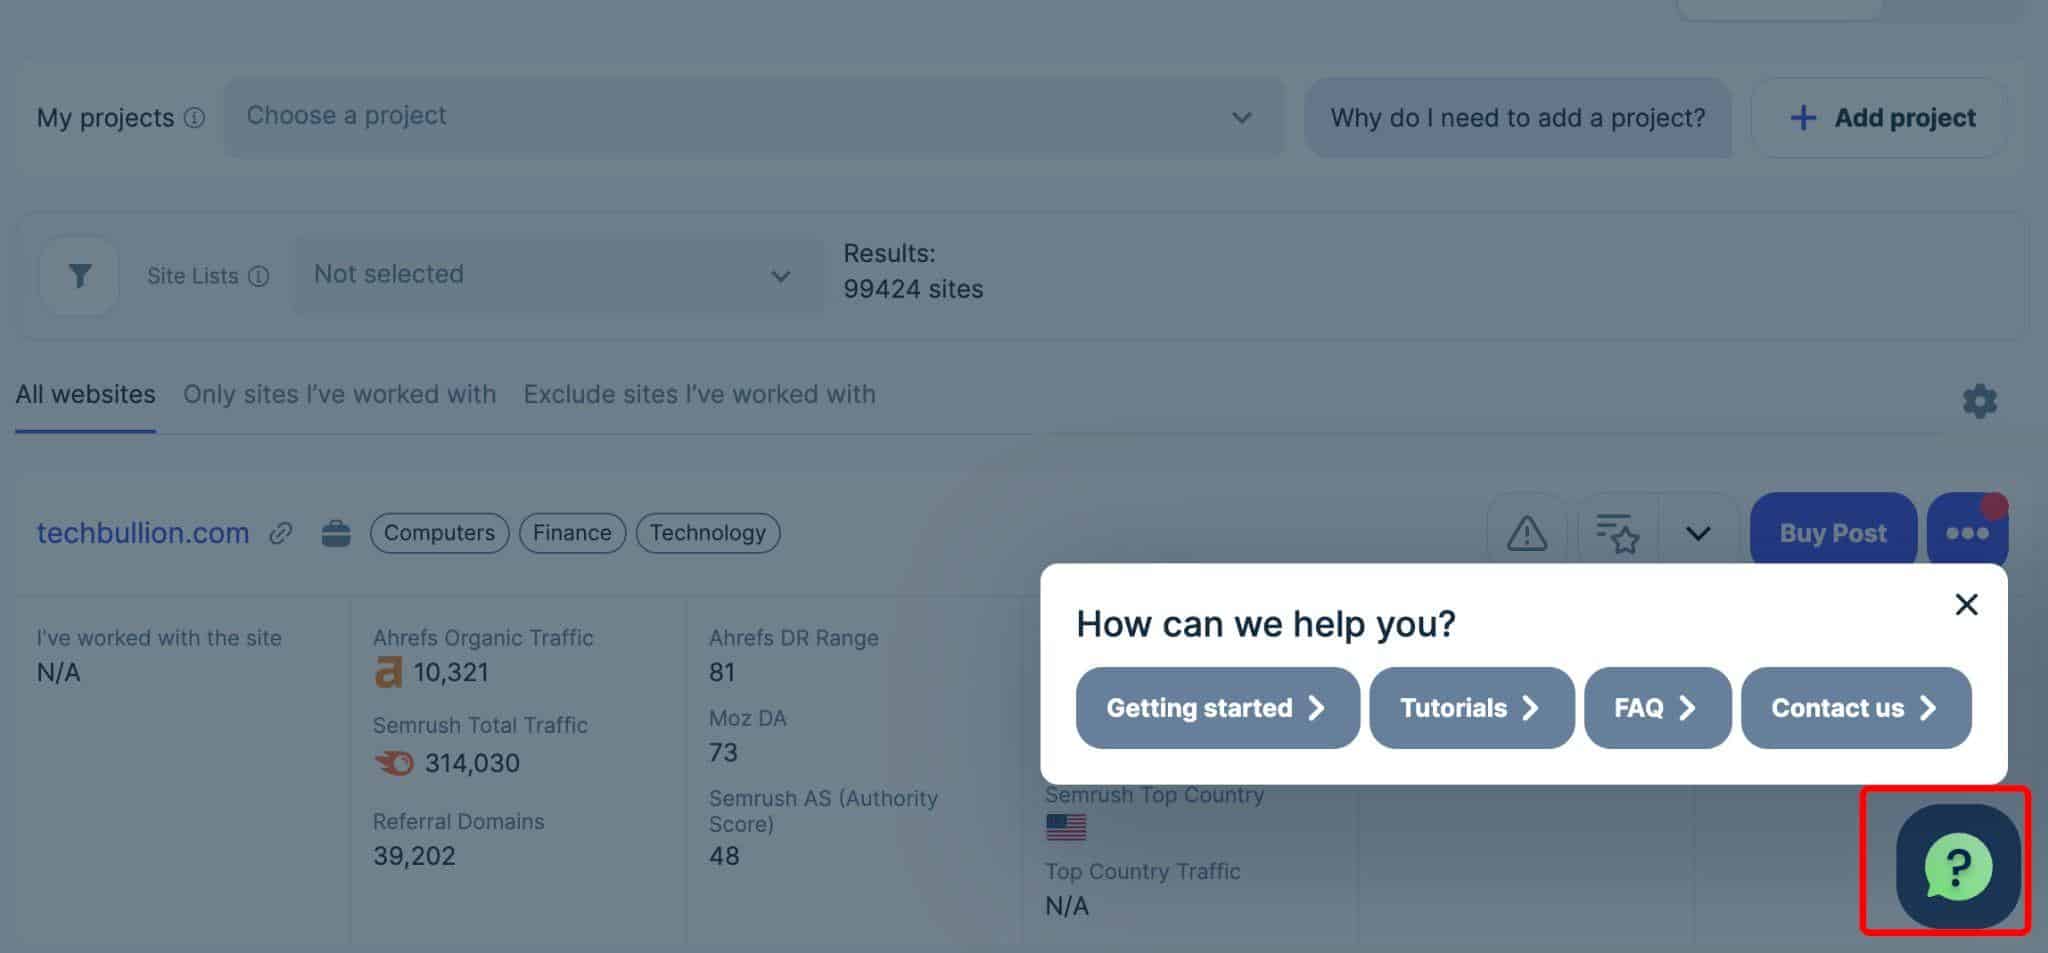Click the Finance category tag
This screenshot has width=2048, height=953.
tap(572, 533)
